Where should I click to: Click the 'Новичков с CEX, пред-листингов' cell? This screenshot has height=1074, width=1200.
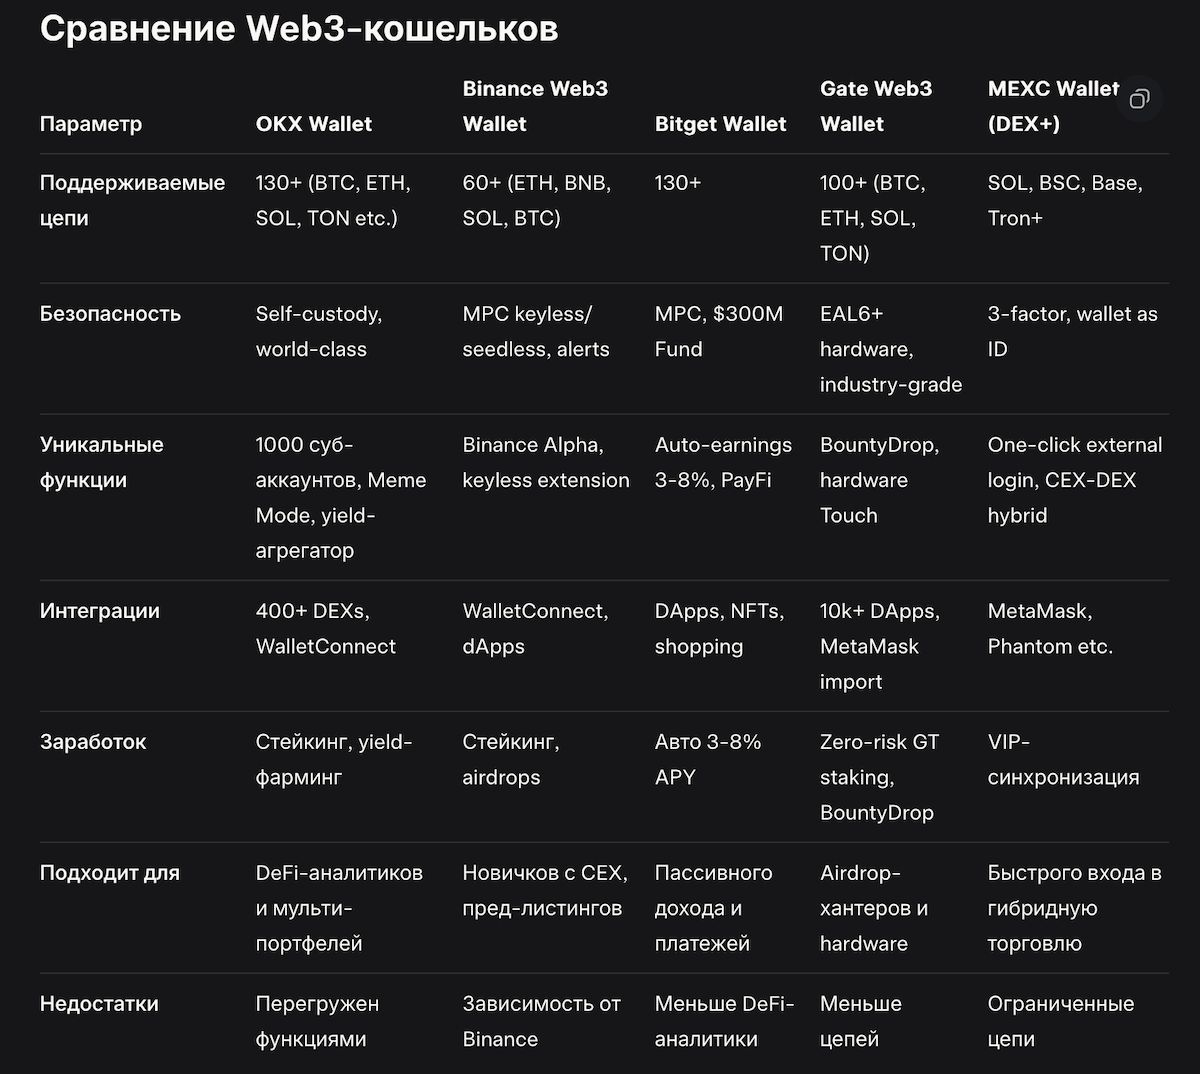click(x=545, y=890)
